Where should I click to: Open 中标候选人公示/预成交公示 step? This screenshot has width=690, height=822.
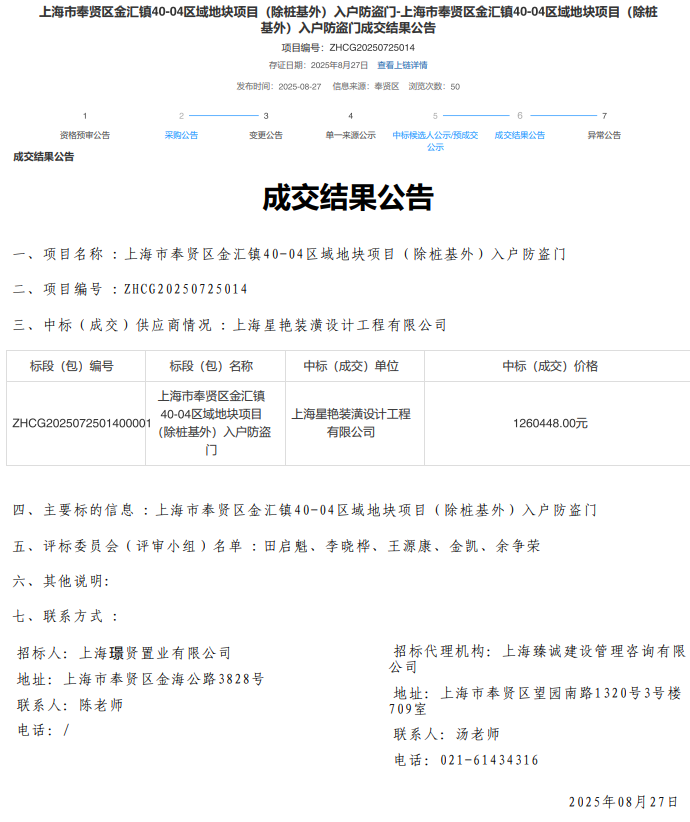point(435,140)
